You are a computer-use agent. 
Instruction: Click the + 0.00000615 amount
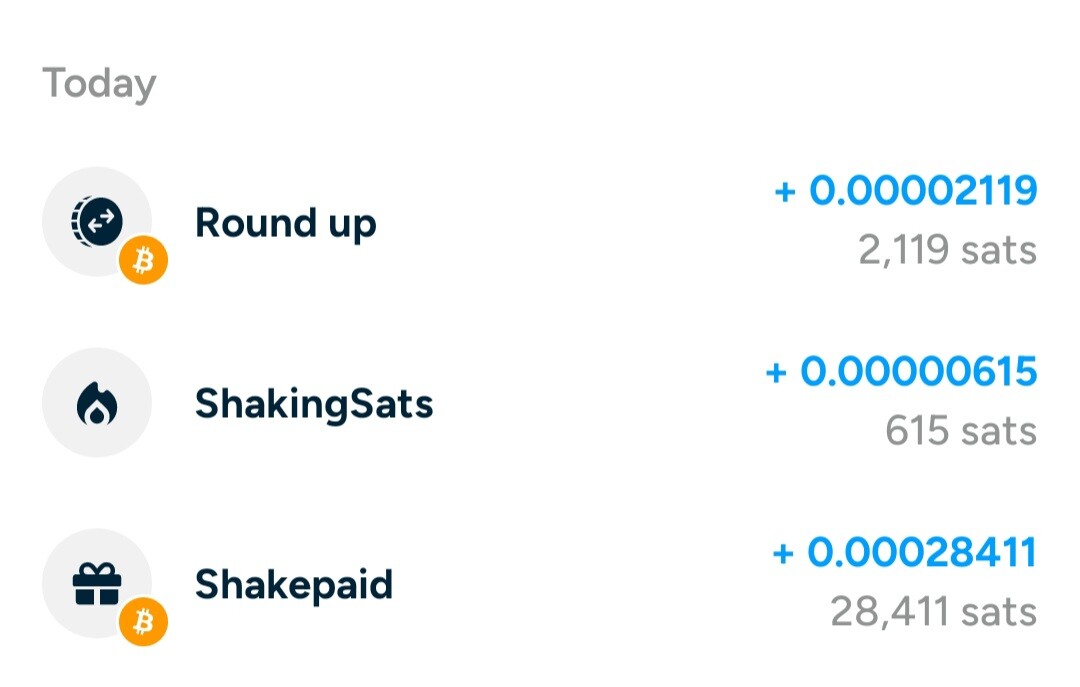901,371
